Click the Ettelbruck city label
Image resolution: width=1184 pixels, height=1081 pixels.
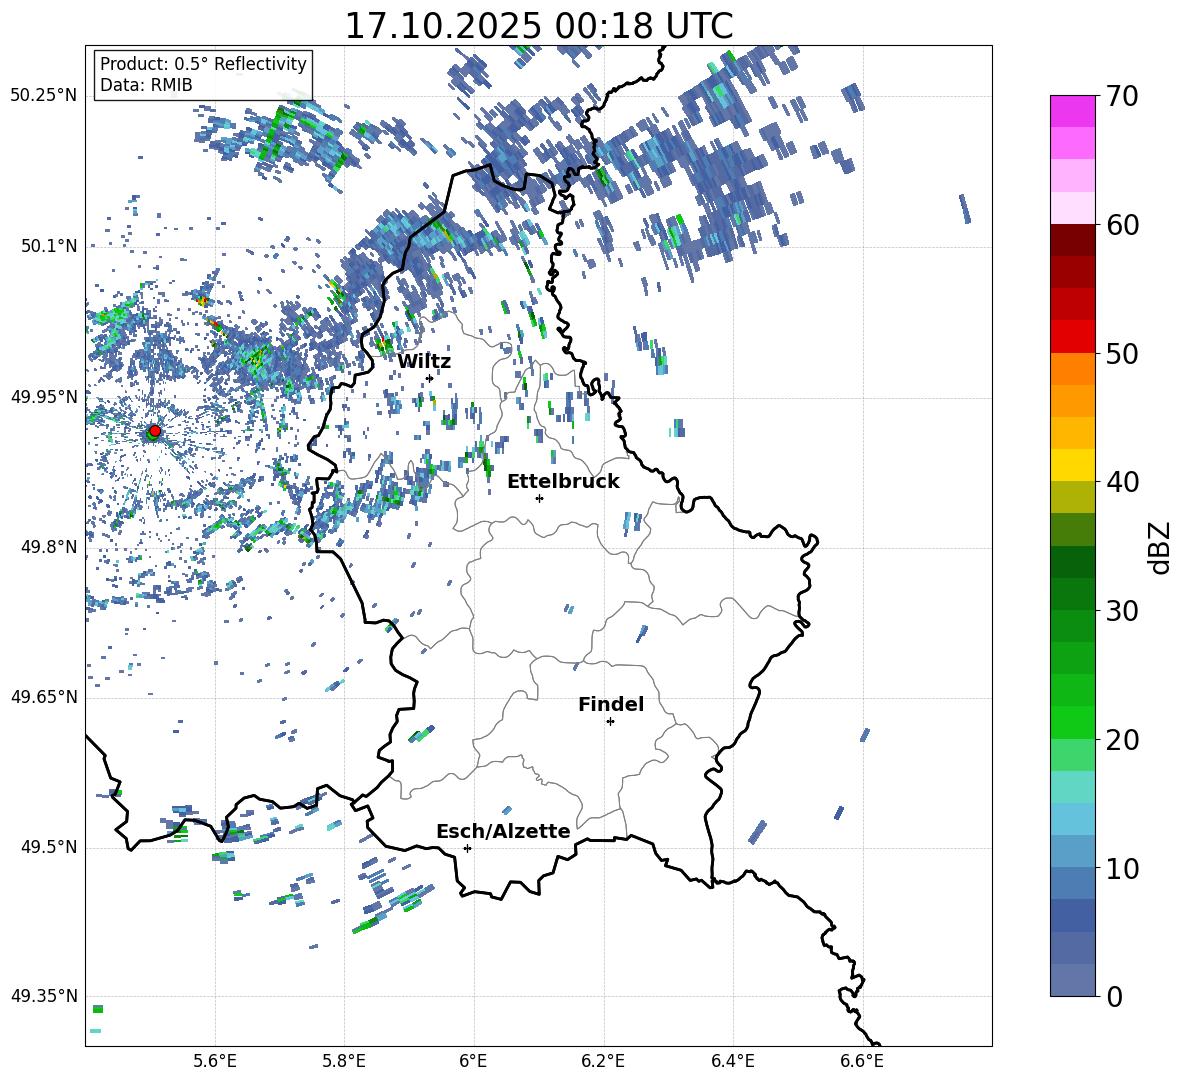click(563, 481)
